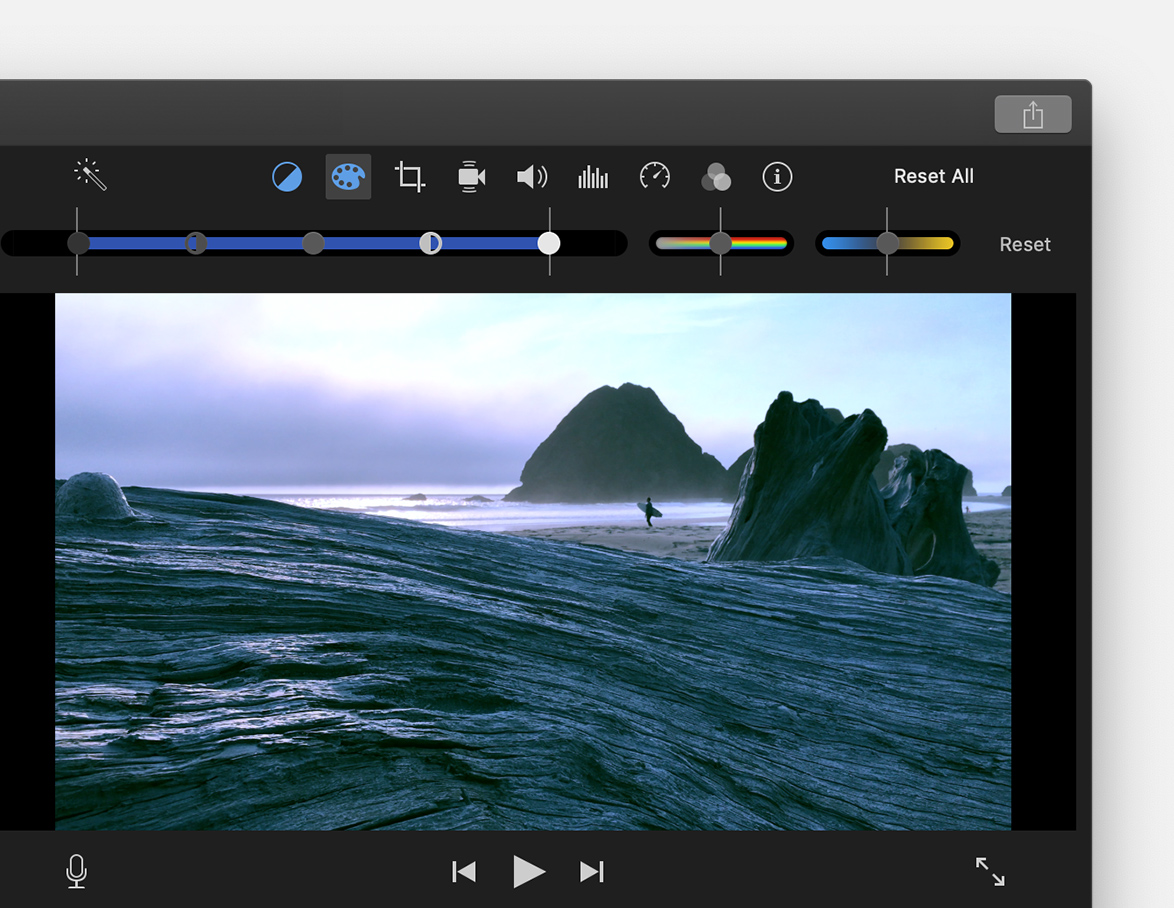
Task: Click the blue-yellow color temperature slider handle
Action: click(887, 243)
